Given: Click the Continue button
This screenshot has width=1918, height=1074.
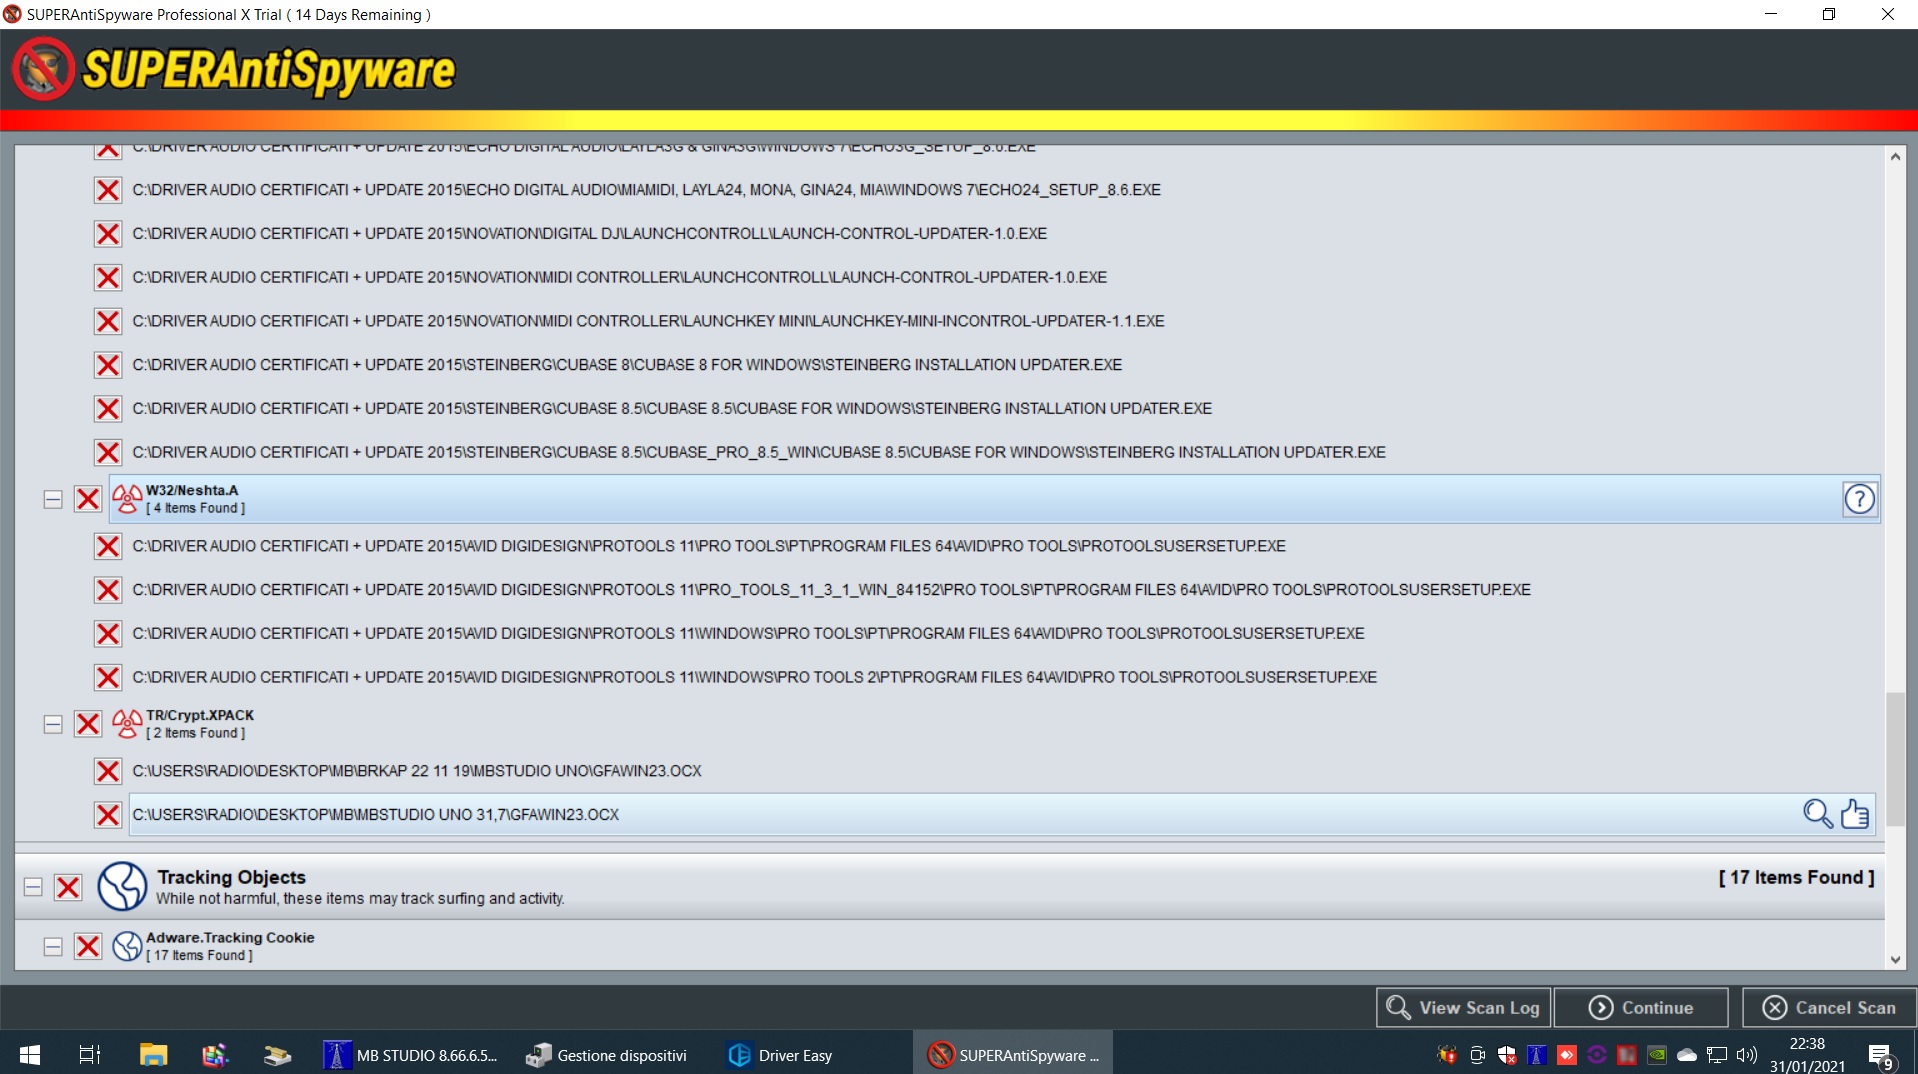Looking at the screenshot, I should [1641, 1007].
